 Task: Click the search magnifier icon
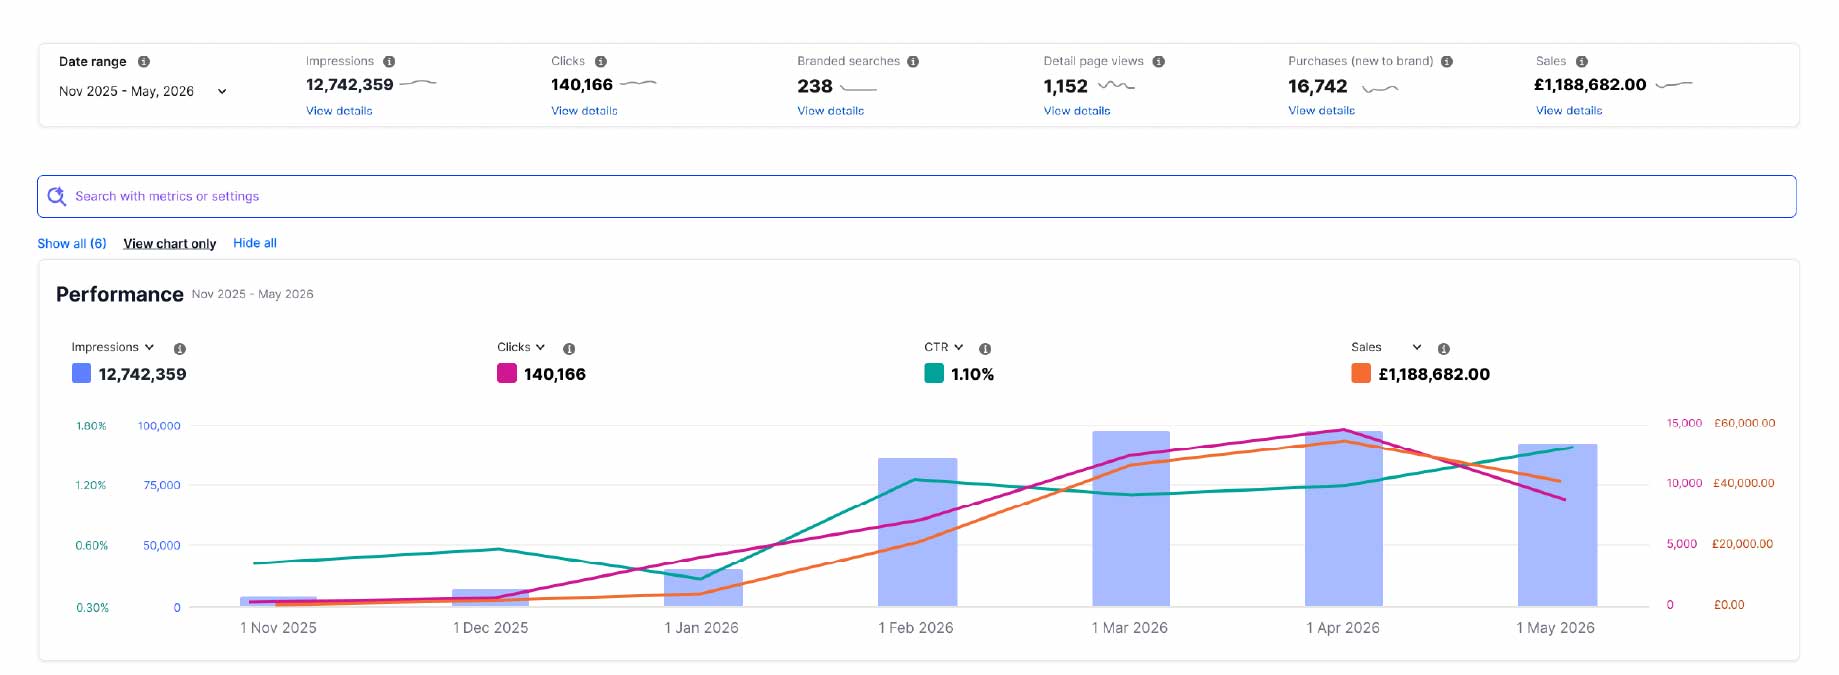tap(57, 196)
